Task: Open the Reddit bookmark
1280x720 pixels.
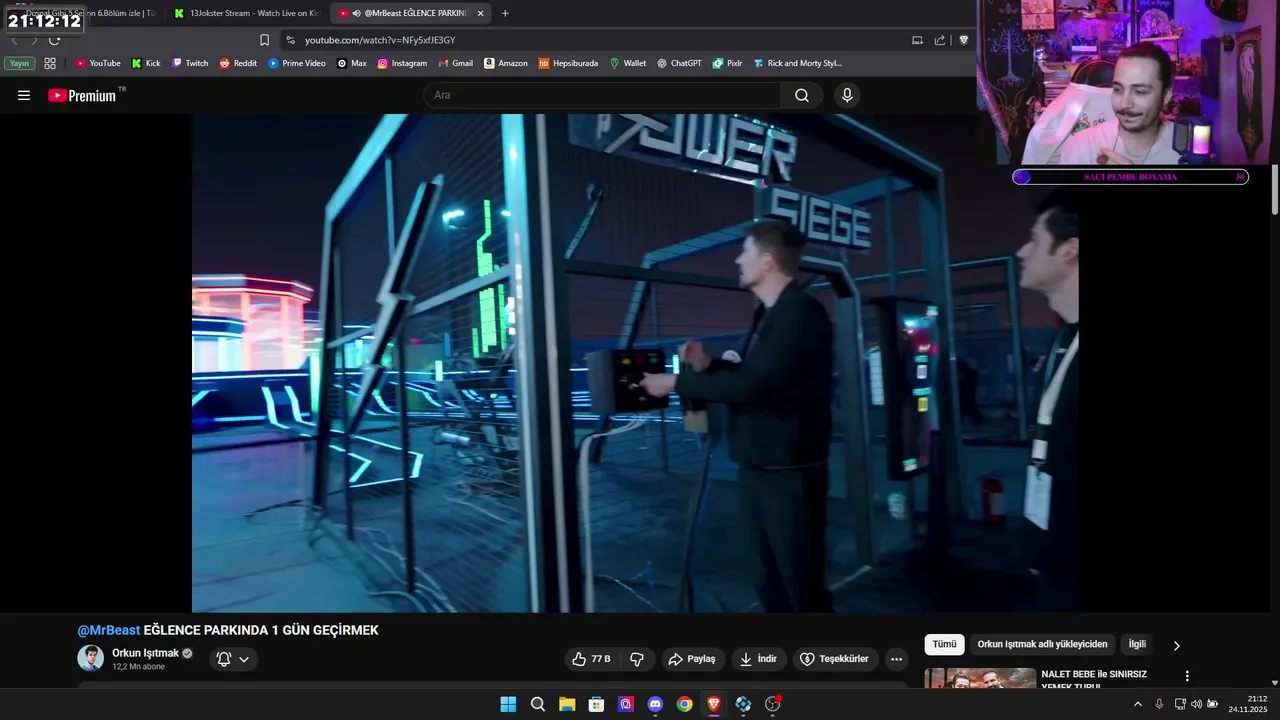Action: (x=238, y=63)
